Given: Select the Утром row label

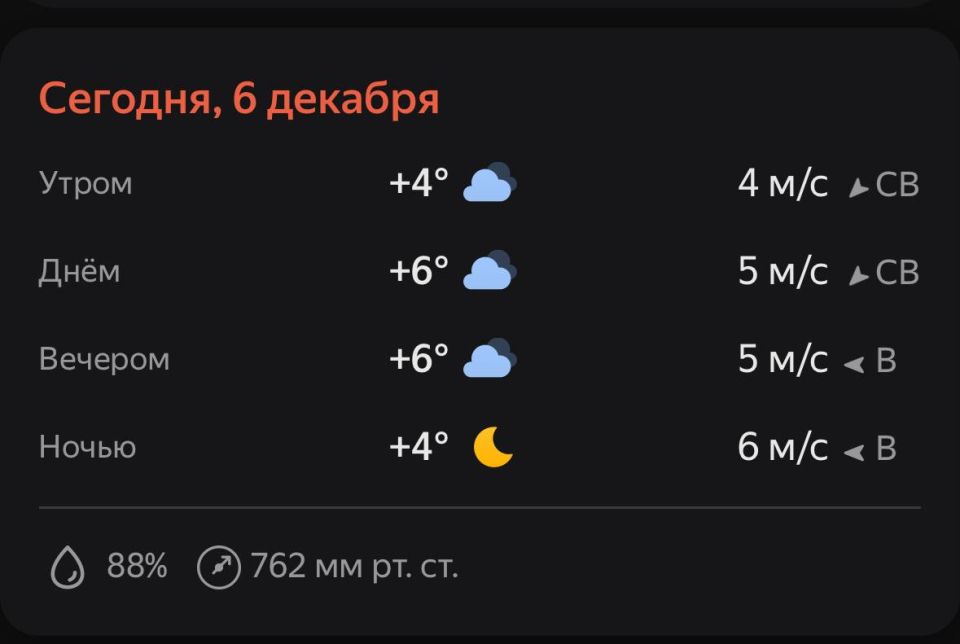Looking at the screenshot, I should pos(86,183).
